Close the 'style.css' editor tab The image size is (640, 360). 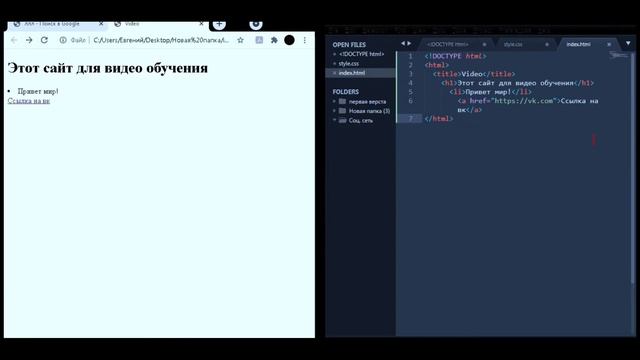point(547,44)
